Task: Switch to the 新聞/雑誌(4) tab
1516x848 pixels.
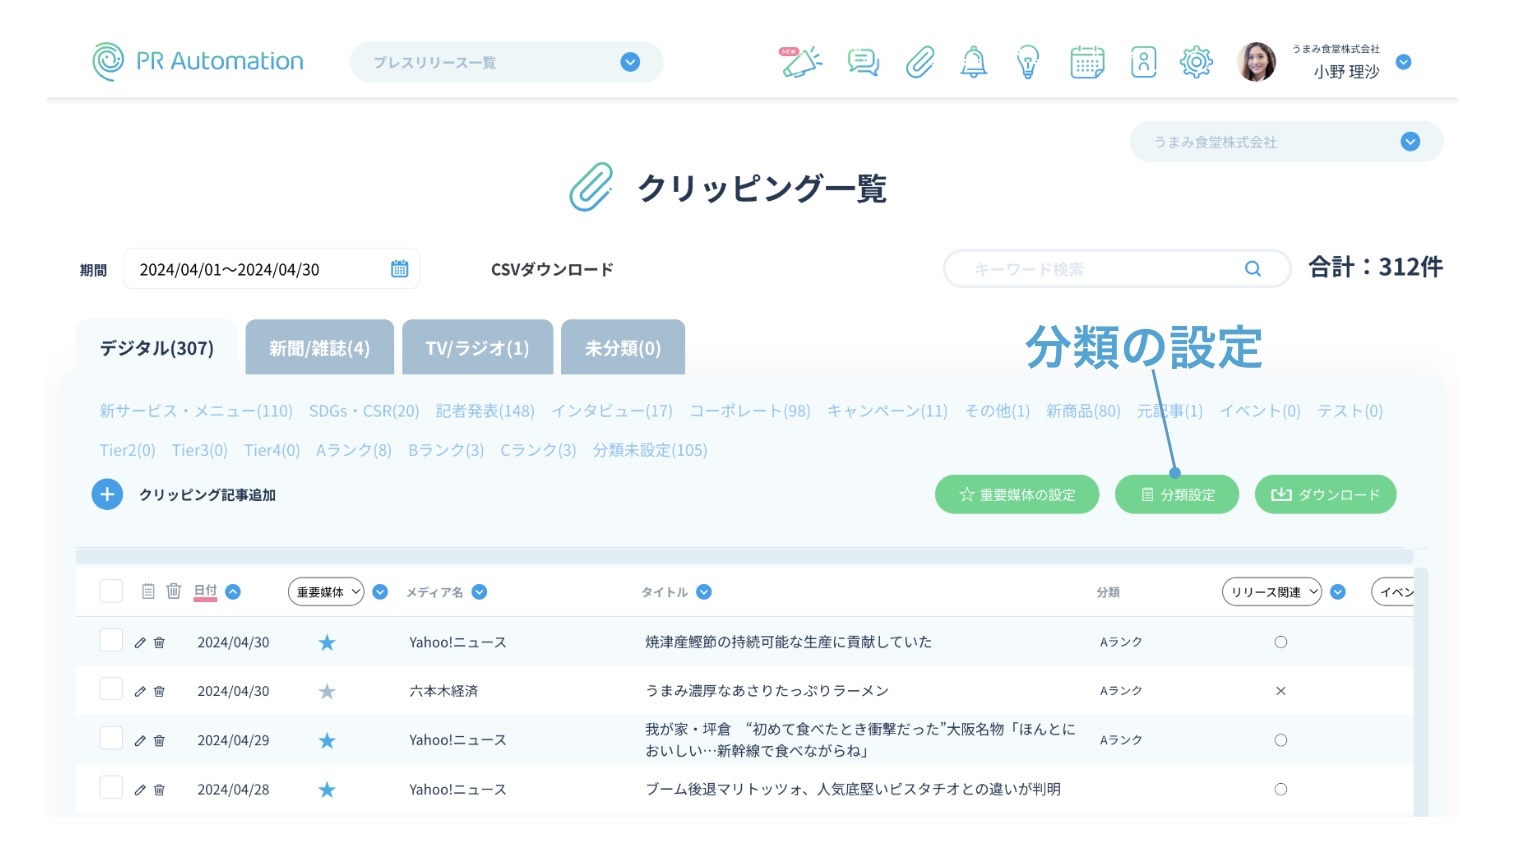Action: point(319,348)
